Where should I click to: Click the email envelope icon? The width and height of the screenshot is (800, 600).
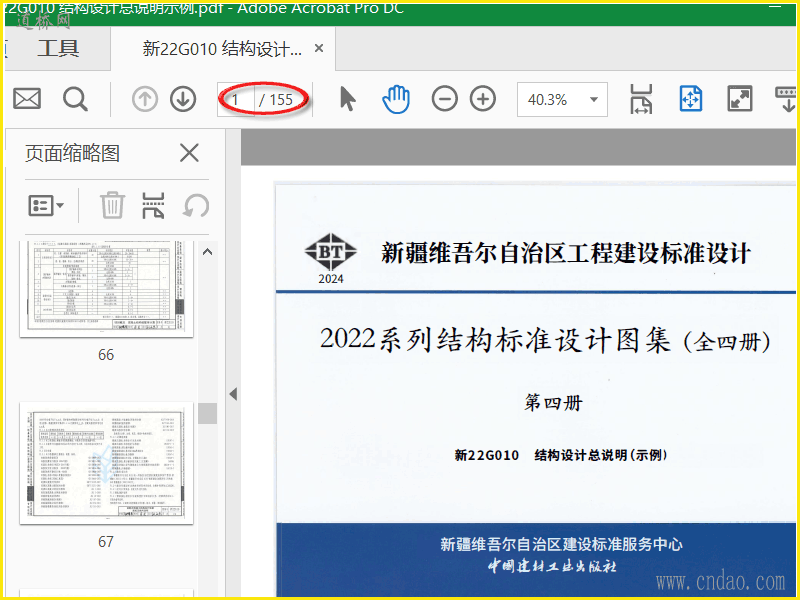pos(27,99)
